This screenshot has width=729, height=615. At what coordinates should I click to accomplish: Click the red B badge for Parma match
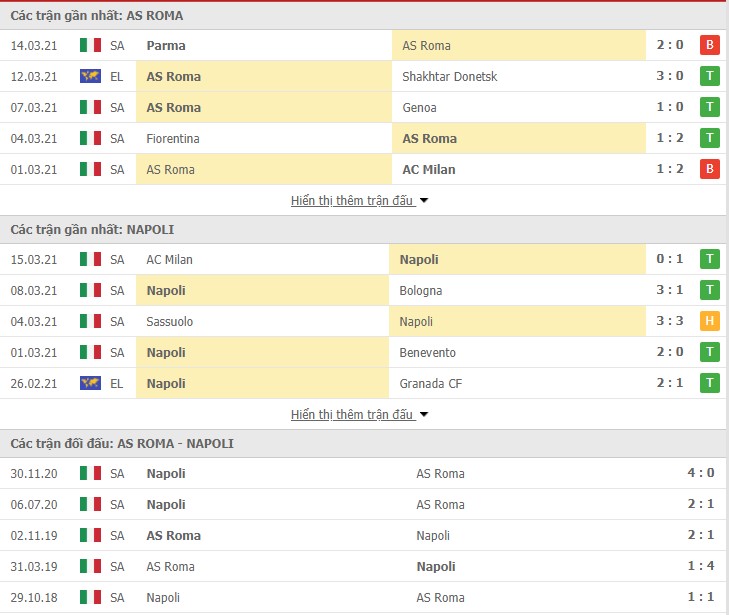[709, 45]
